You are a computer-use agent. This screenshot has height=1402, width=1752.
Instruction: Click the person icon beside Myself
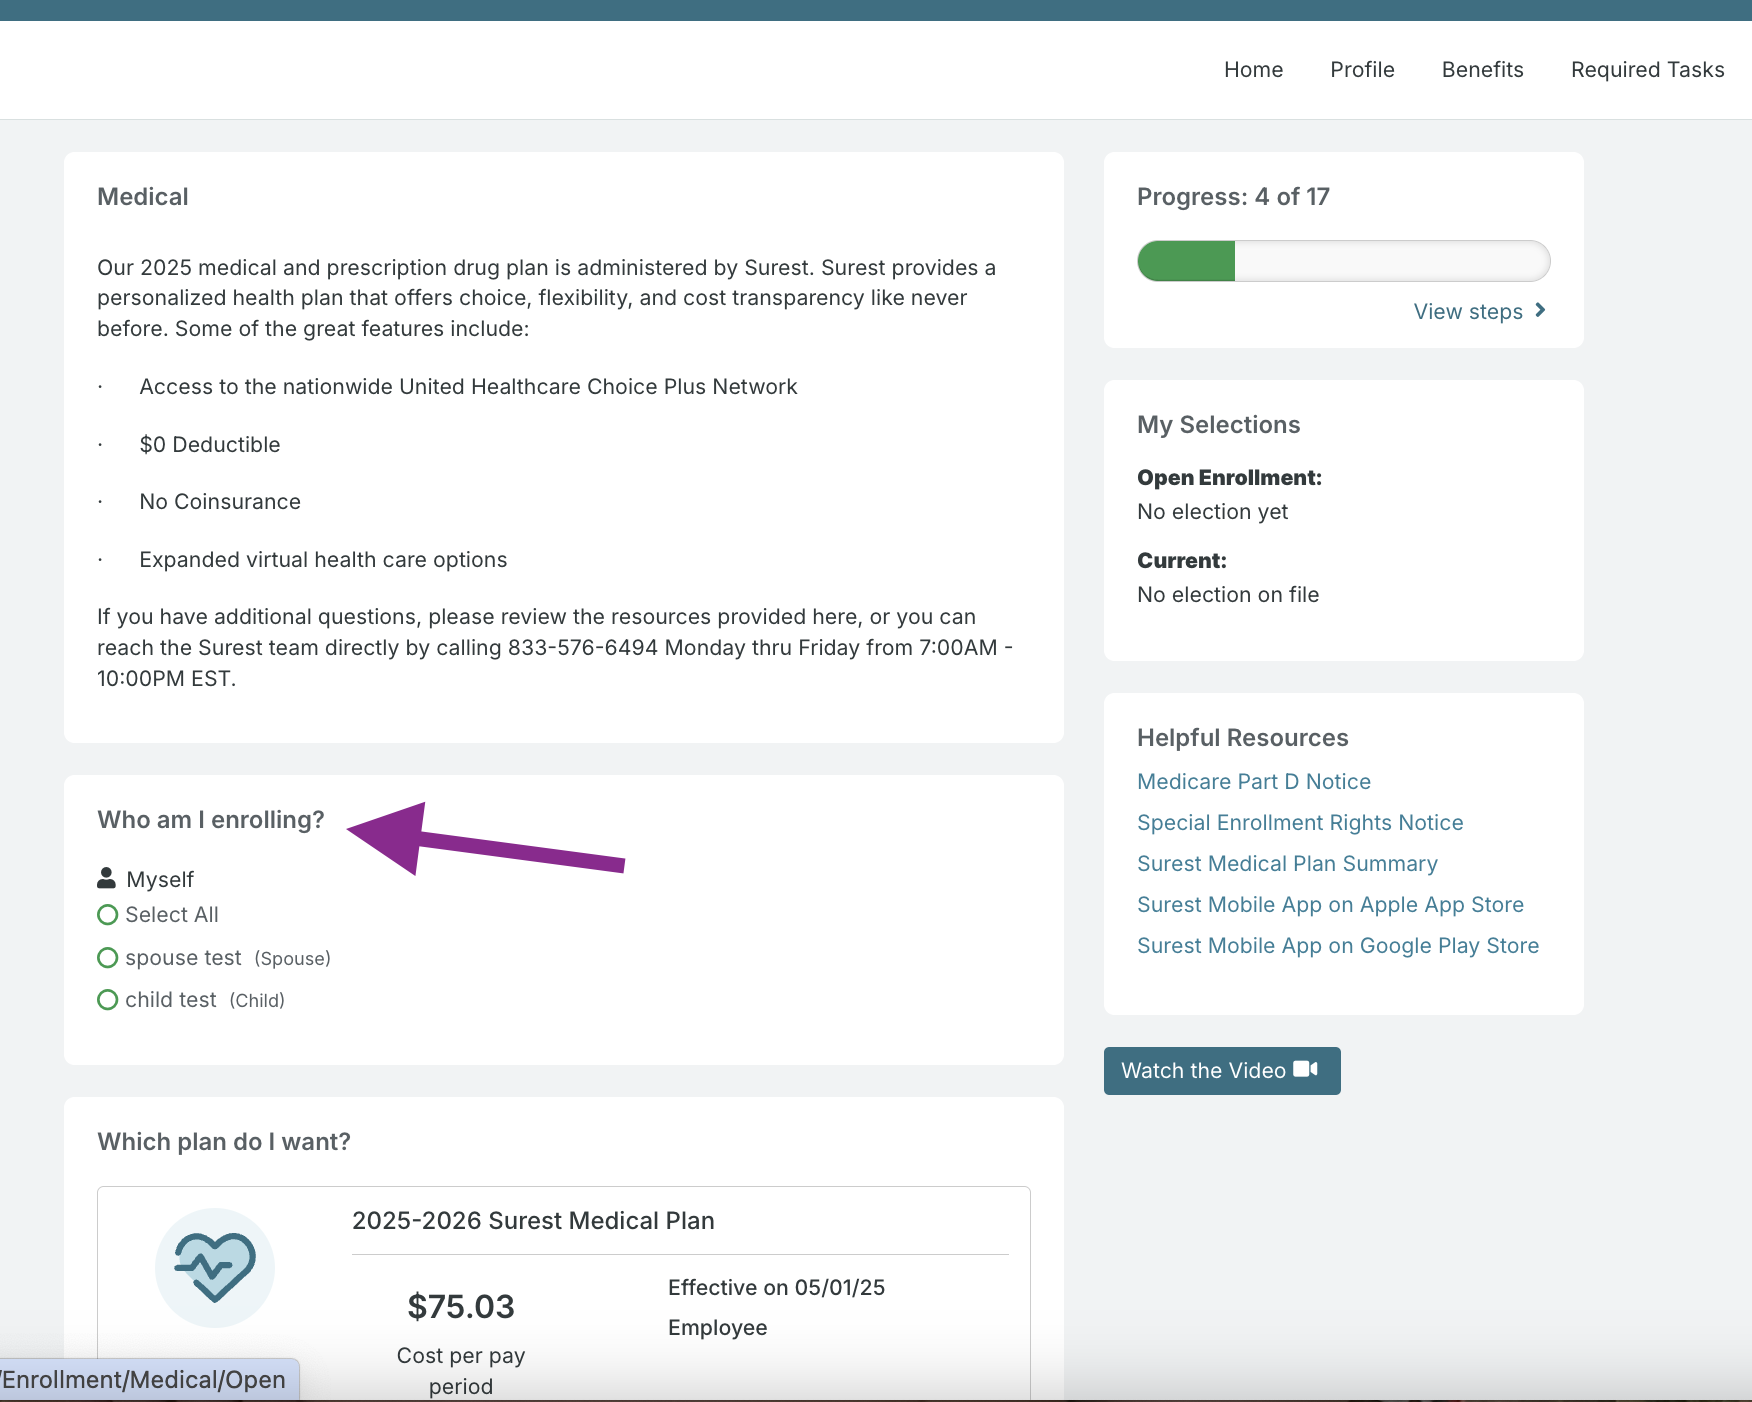[107, 878]
